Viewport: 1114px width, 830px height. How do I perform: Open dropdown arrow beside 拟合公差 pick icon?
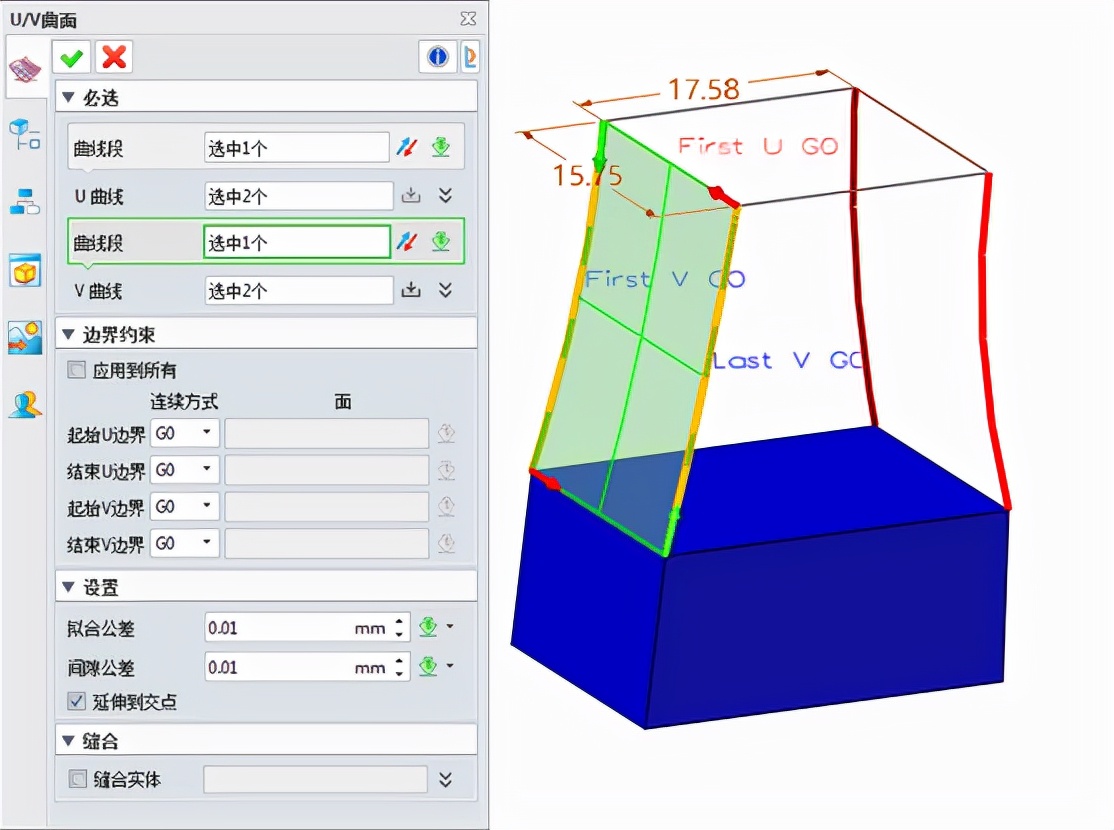click(x=450, y=627)
